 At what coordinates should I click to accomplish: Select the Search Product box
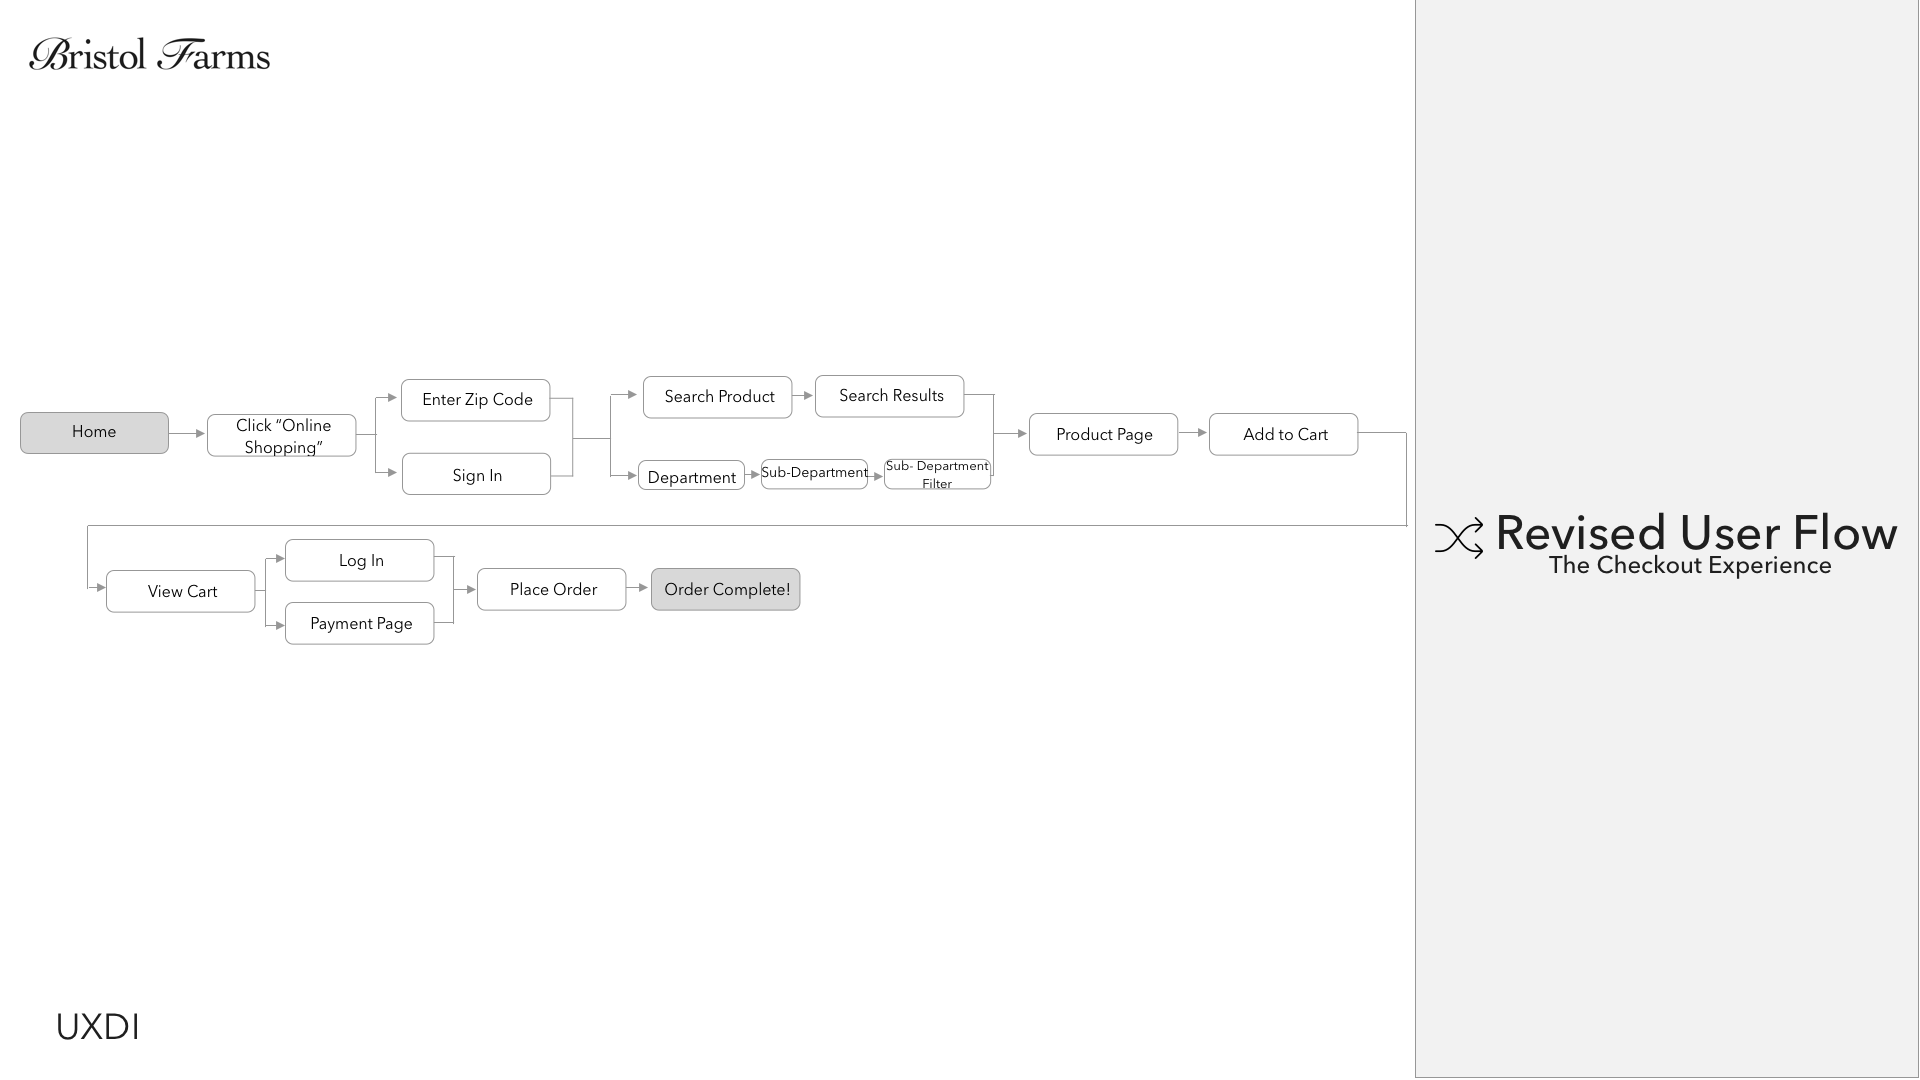[x=718, y=397]
